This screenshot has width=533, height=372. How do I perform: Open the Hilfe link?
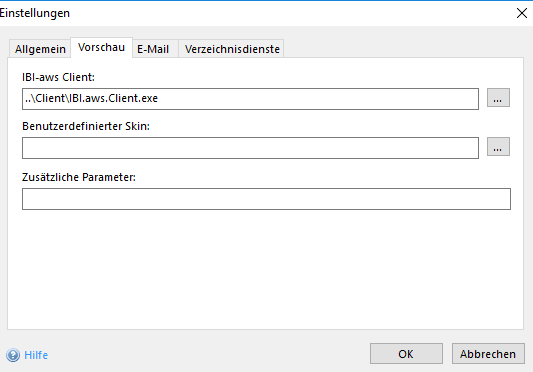coord(36,355)
